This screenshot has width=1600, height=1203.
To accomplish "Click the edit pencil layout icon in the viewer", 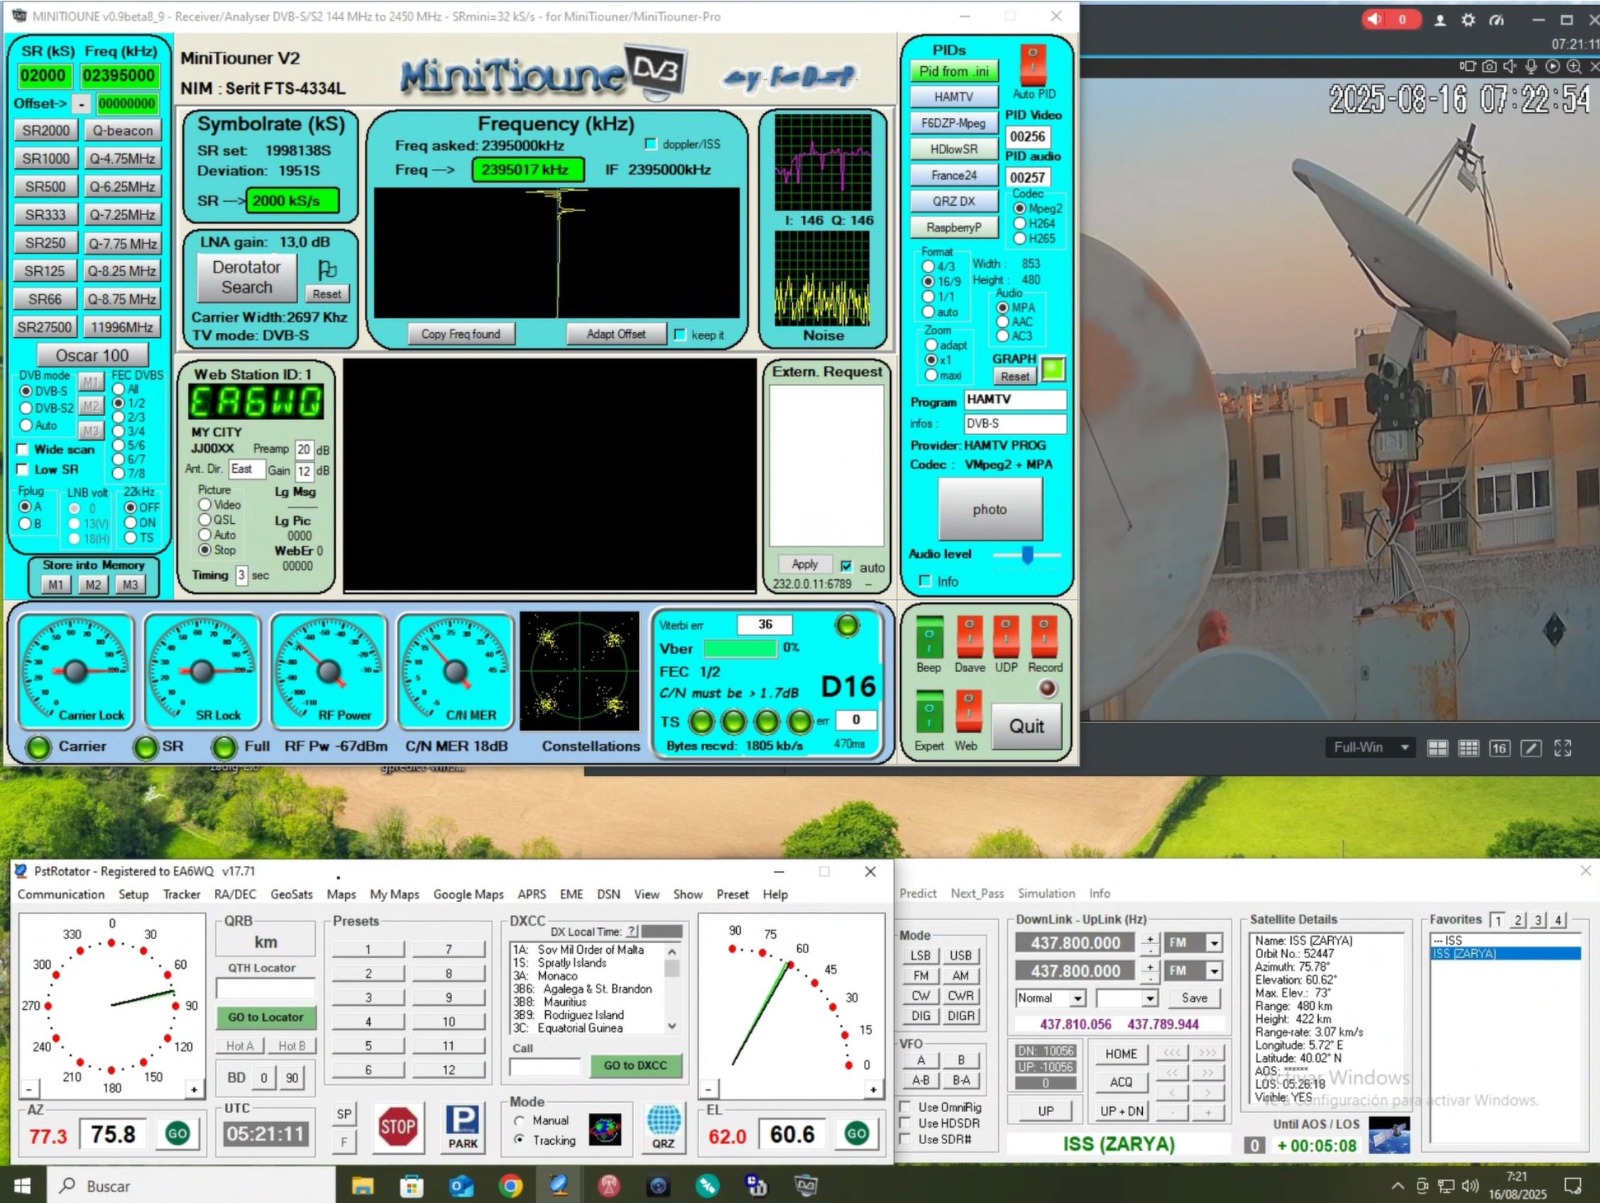I will click(x=1531, y=748).
